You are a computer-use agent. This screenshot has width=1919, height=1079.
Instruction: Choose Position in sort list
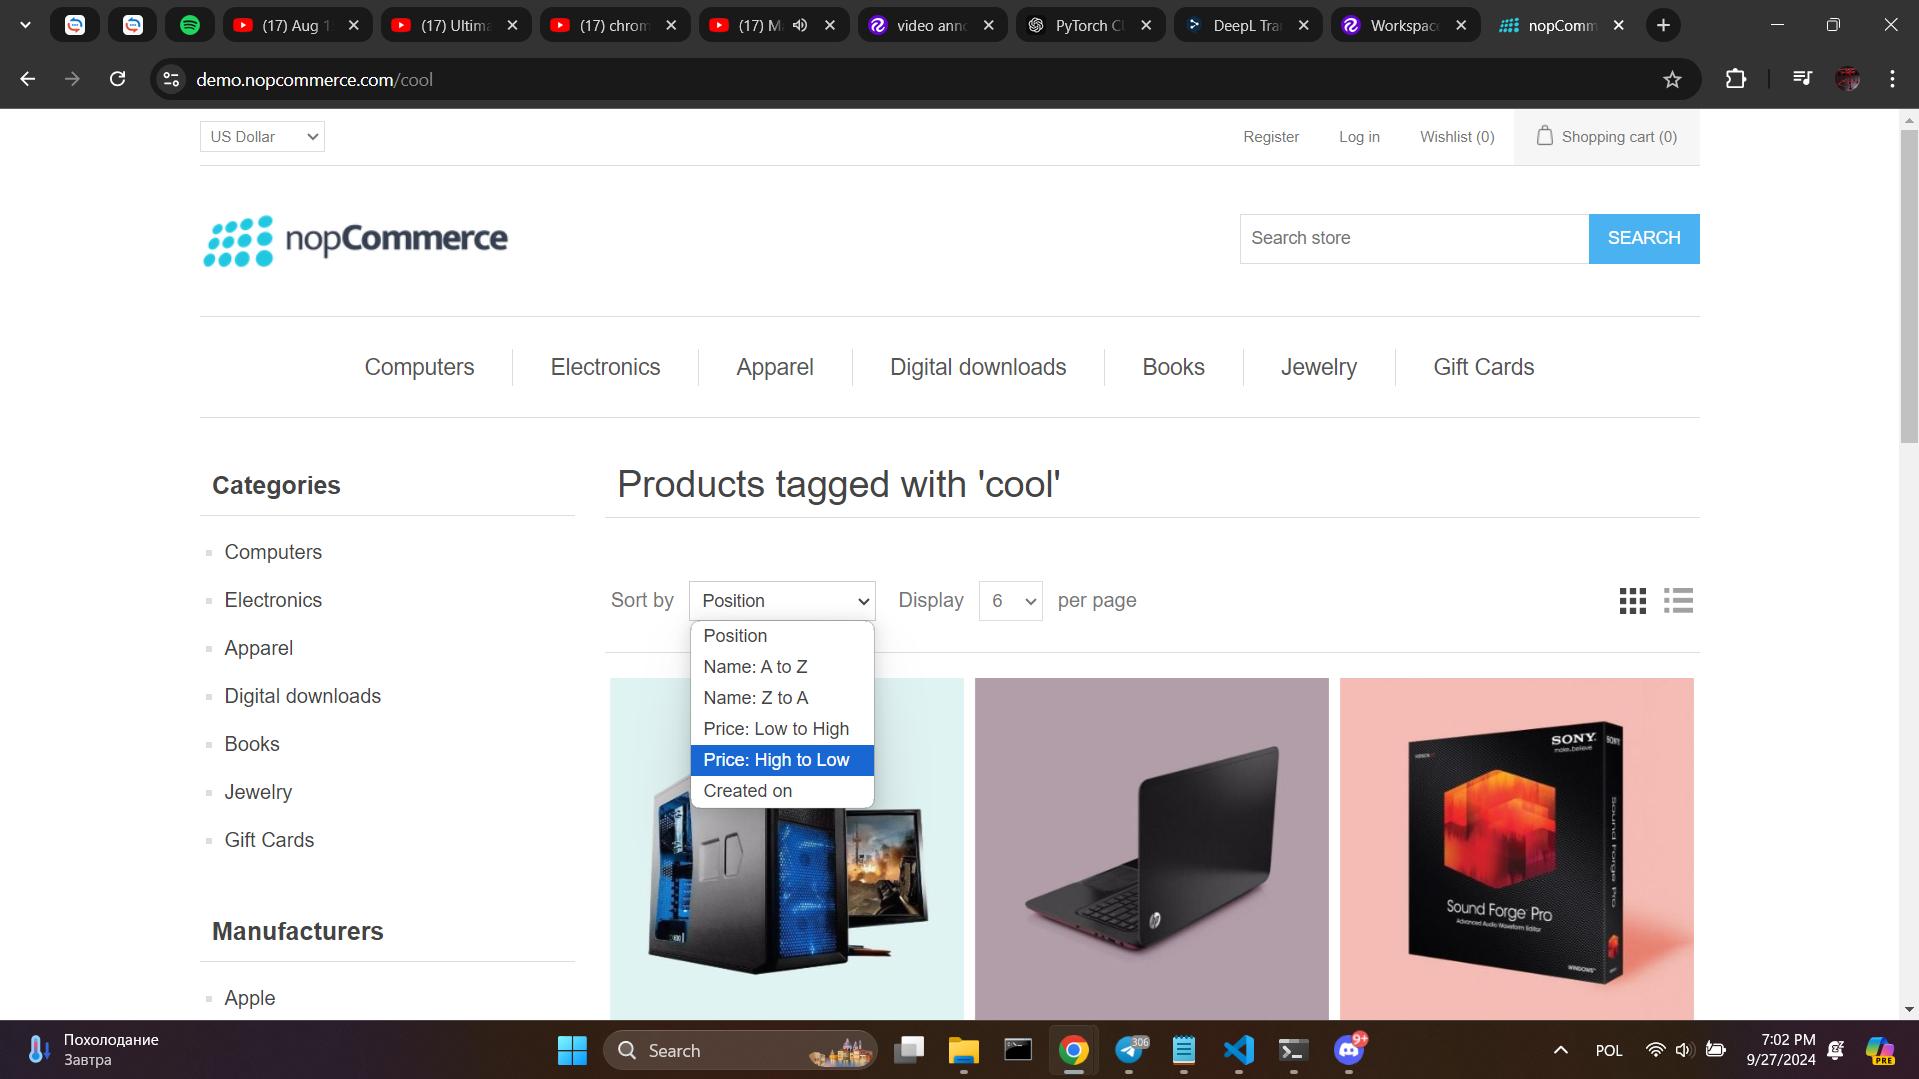pos(782,636)
